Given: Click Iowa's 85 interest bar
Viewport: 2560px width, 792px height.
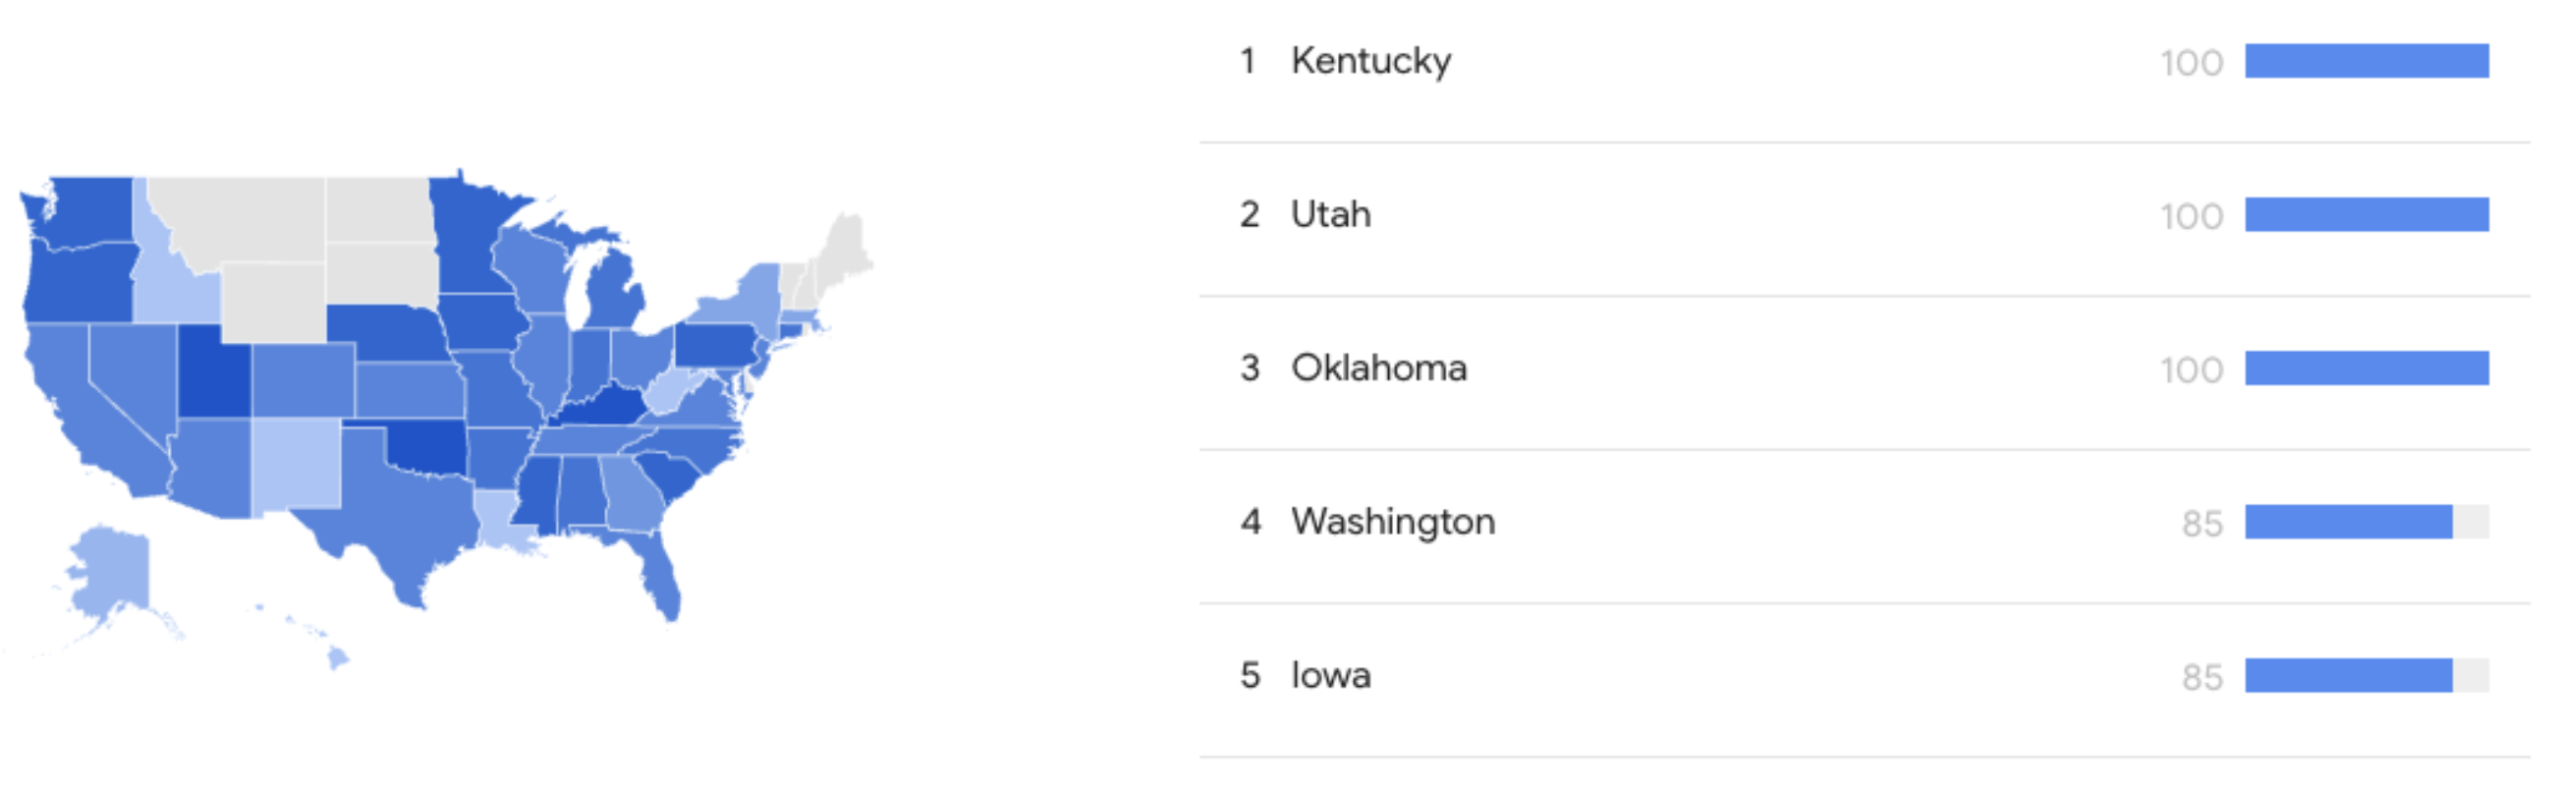Looking at the screenshot, I should 2348,676.
